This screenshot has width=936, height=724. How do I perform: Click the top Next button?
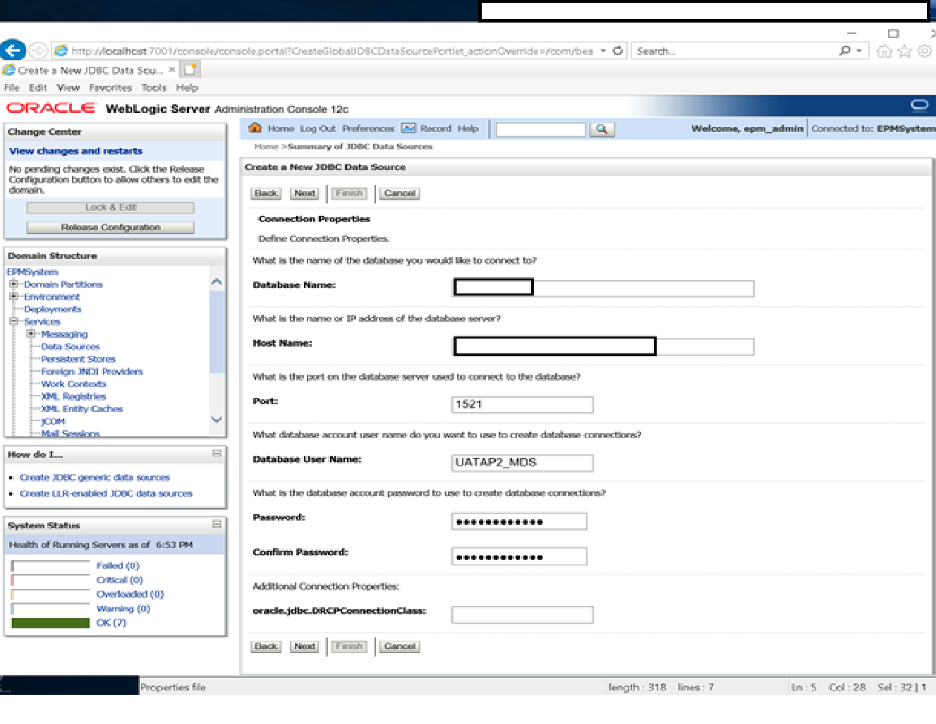pos(304,193)
